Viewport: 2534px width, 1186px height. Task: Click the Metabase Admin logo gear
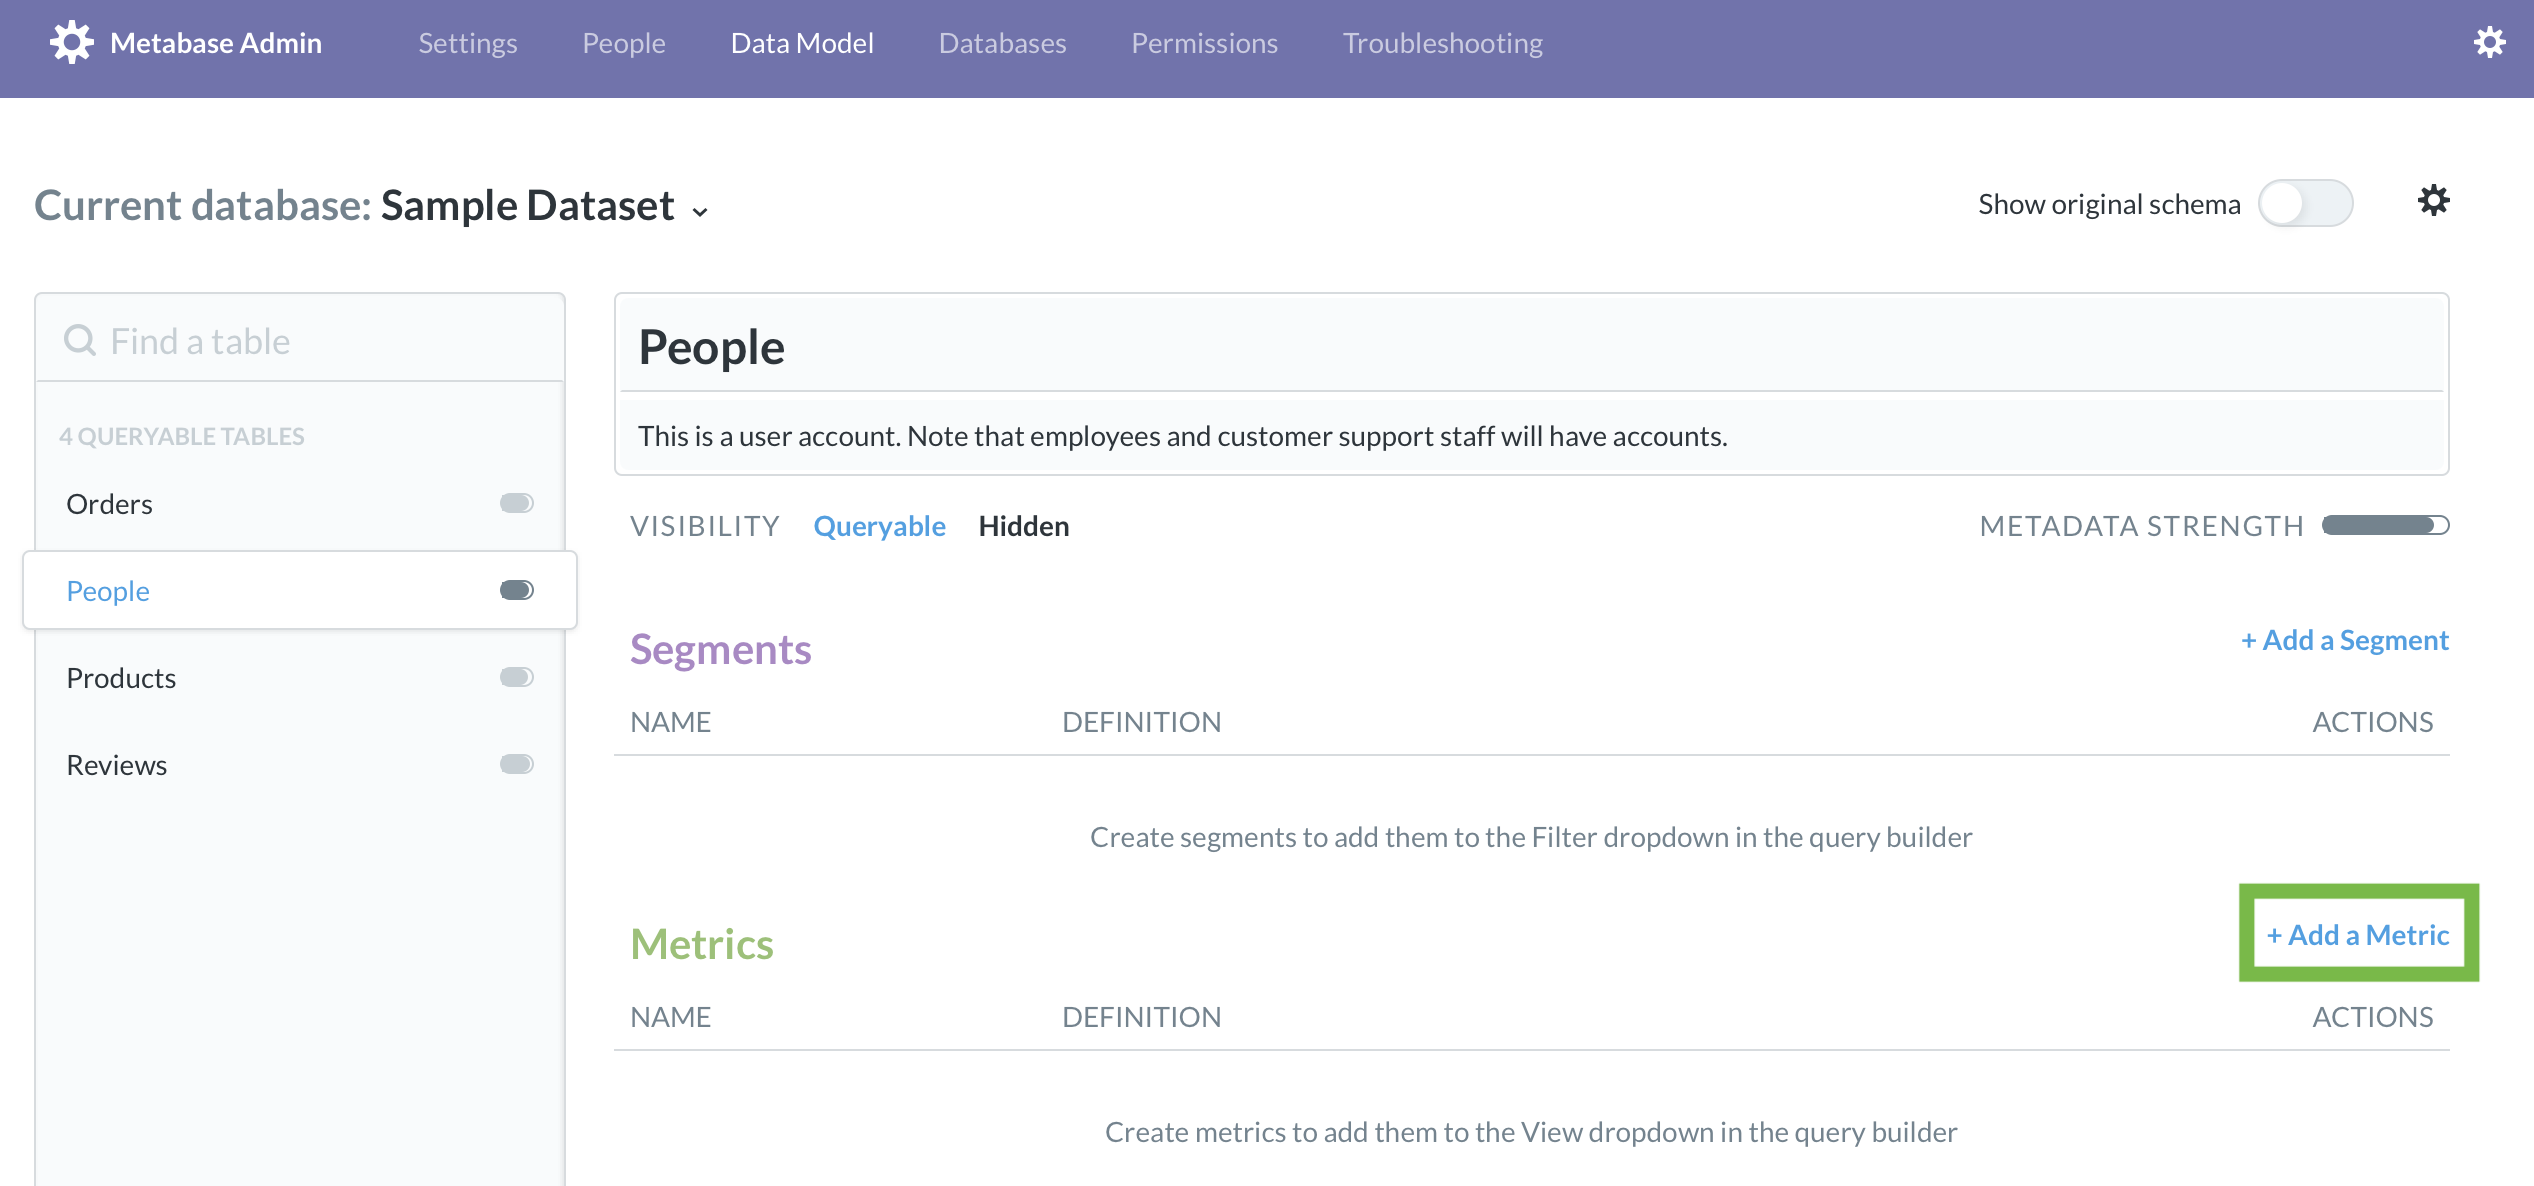click(x=71, y=43)
